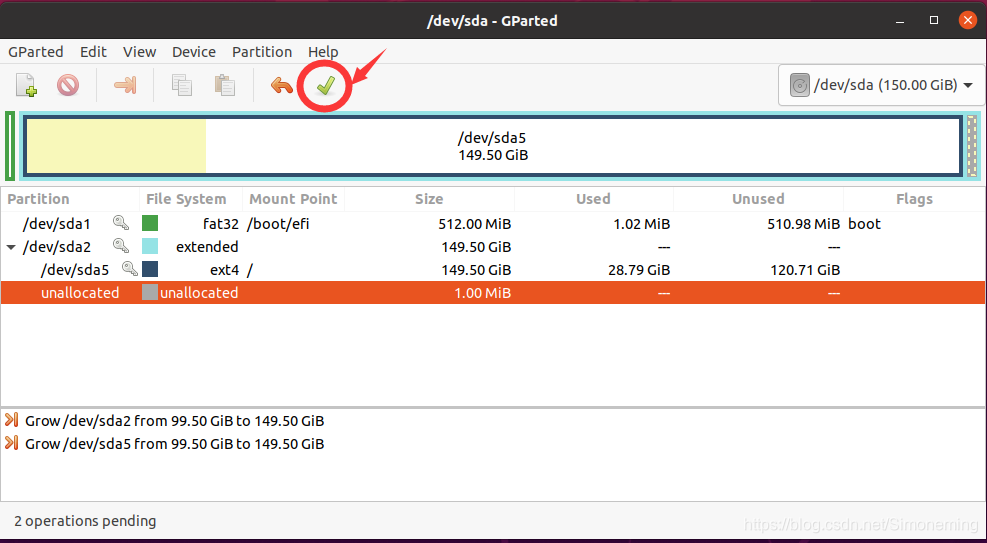987x543 pixels.
Task: Click the New partition toolbar icon
Action: tap(26, 85)
